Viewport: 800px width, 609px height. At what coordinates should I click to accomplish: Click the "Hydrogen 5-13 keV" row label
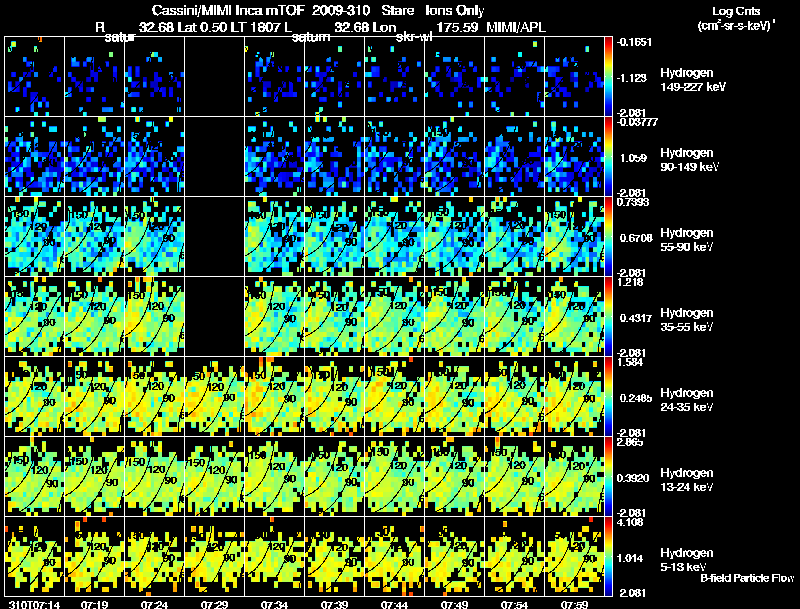pyautogui.click(x=687, y=560)
